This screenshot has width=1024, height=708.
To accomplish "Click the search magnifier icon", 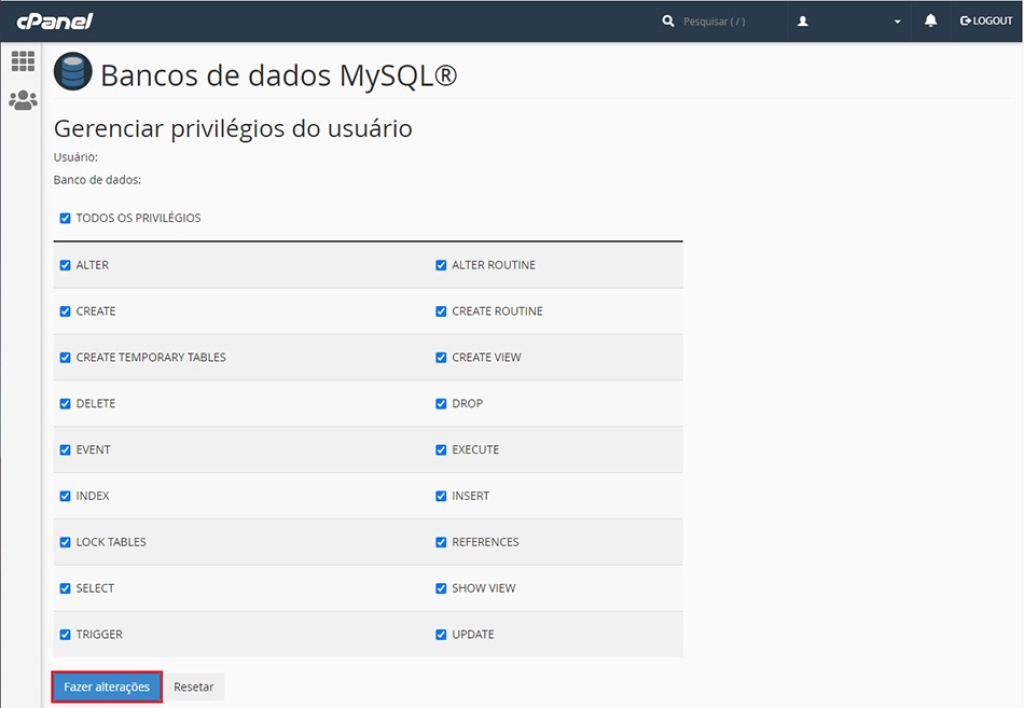I will (667, 21).
